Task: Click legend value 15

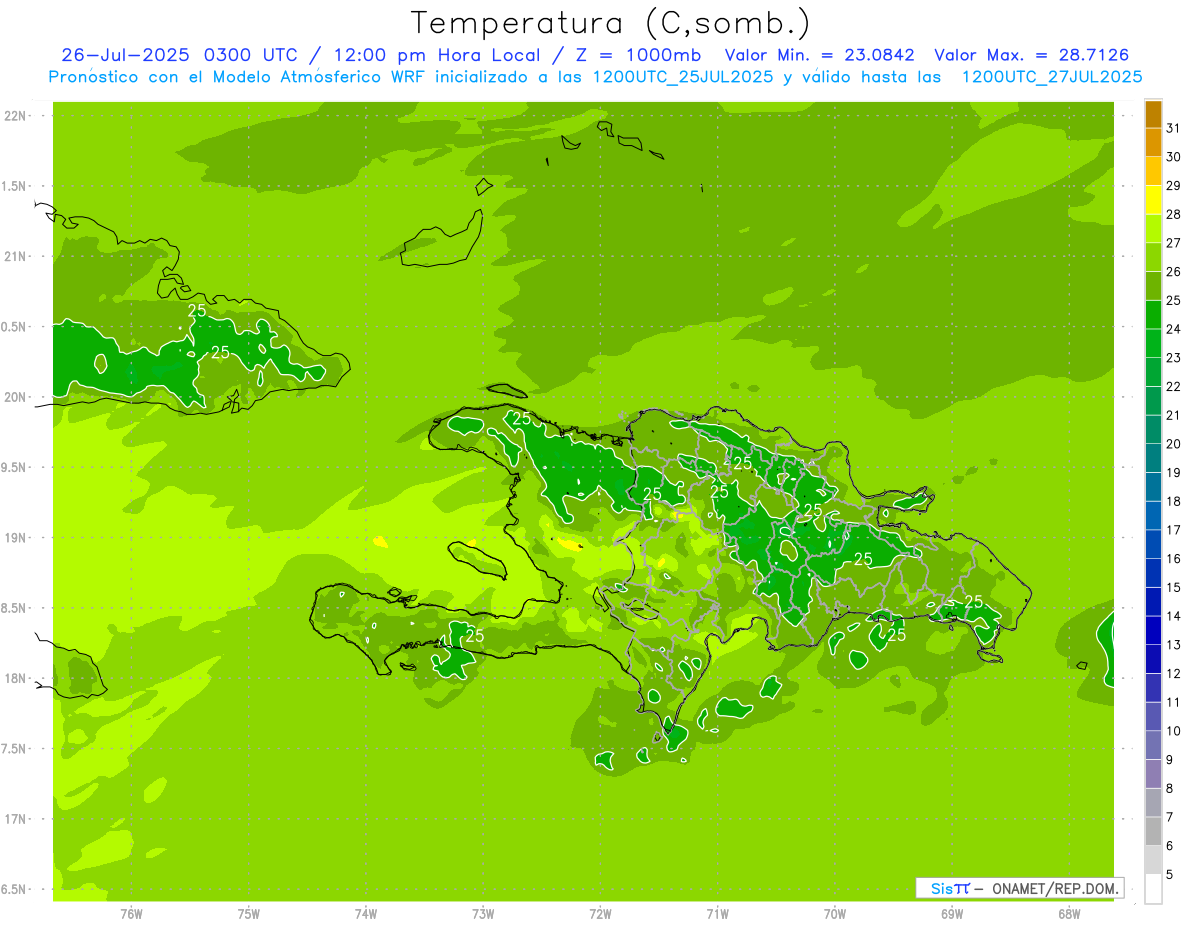Action: [x=1174, y=587]
